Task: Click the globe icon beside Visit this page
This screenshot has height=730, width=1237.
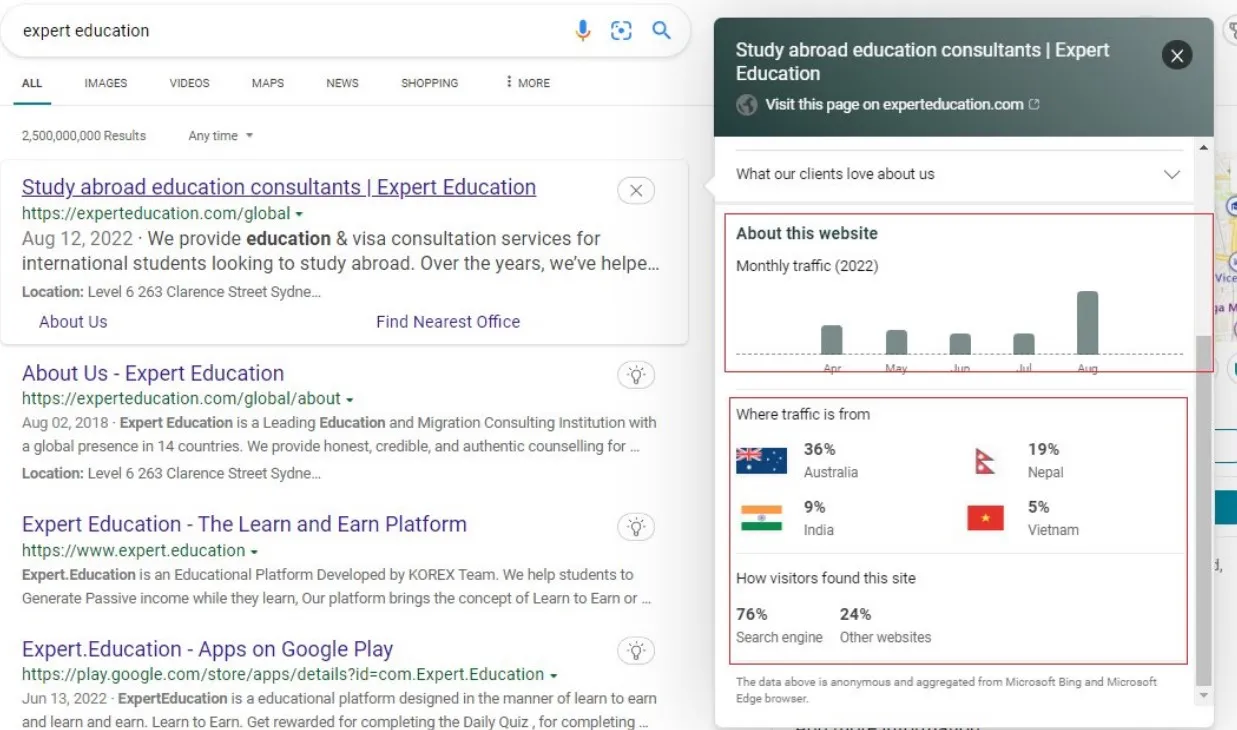Action: coord(747,105)
